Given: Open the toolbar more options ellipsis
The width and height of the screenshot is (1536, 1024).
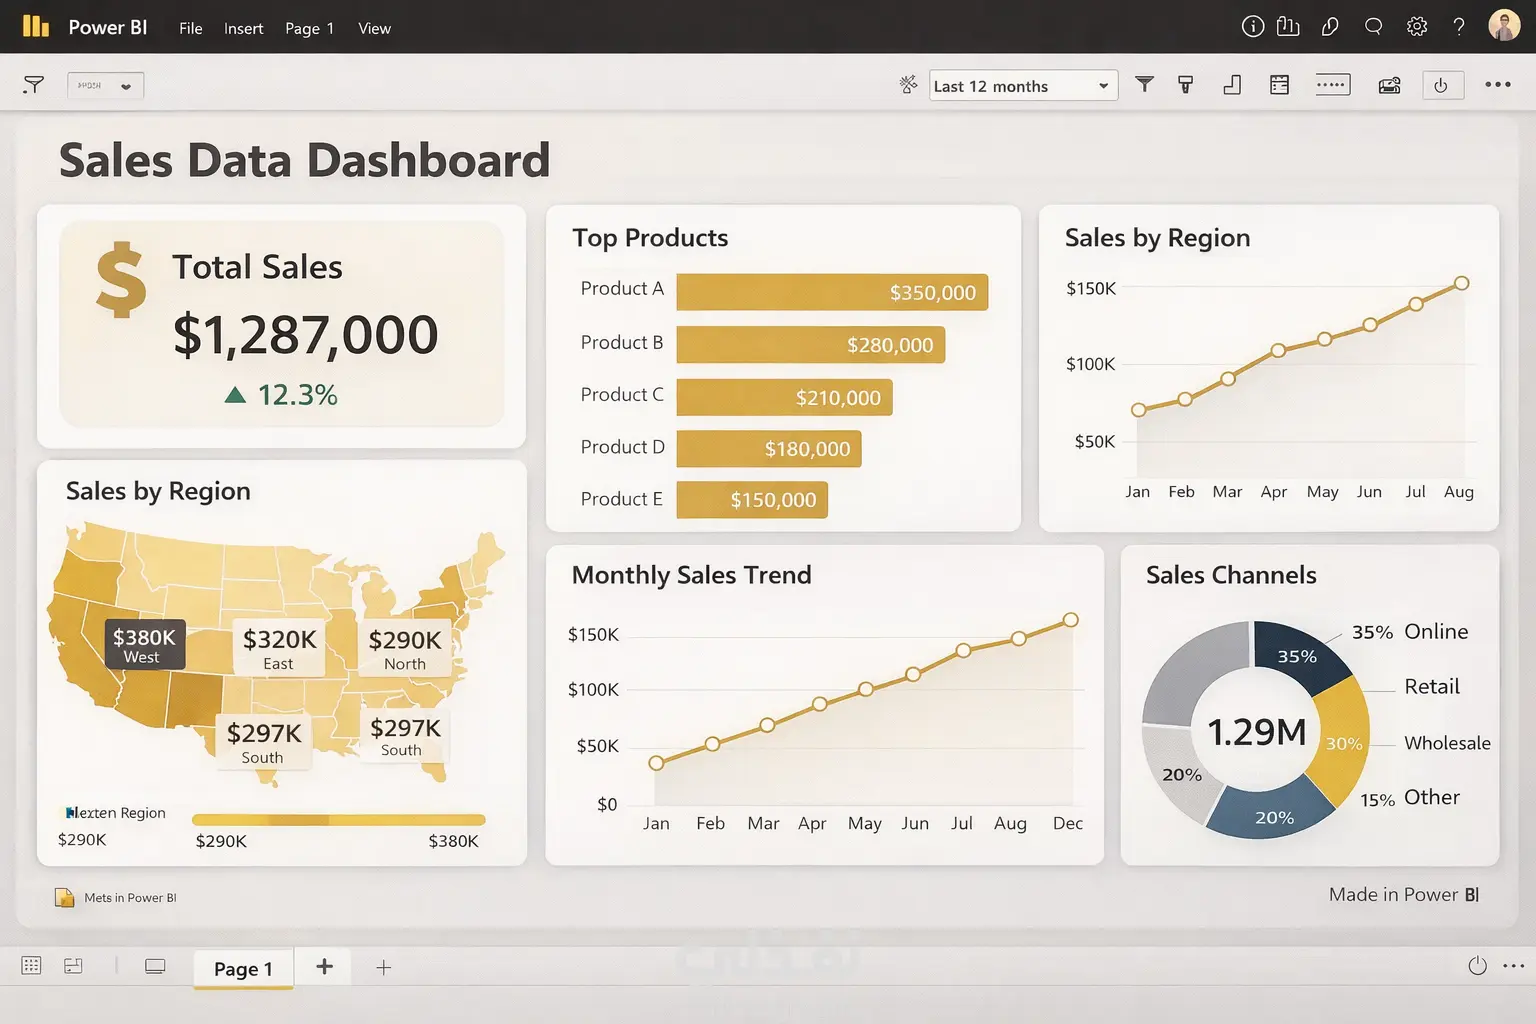Looking at the screenshot, I should click(1498, 85).
